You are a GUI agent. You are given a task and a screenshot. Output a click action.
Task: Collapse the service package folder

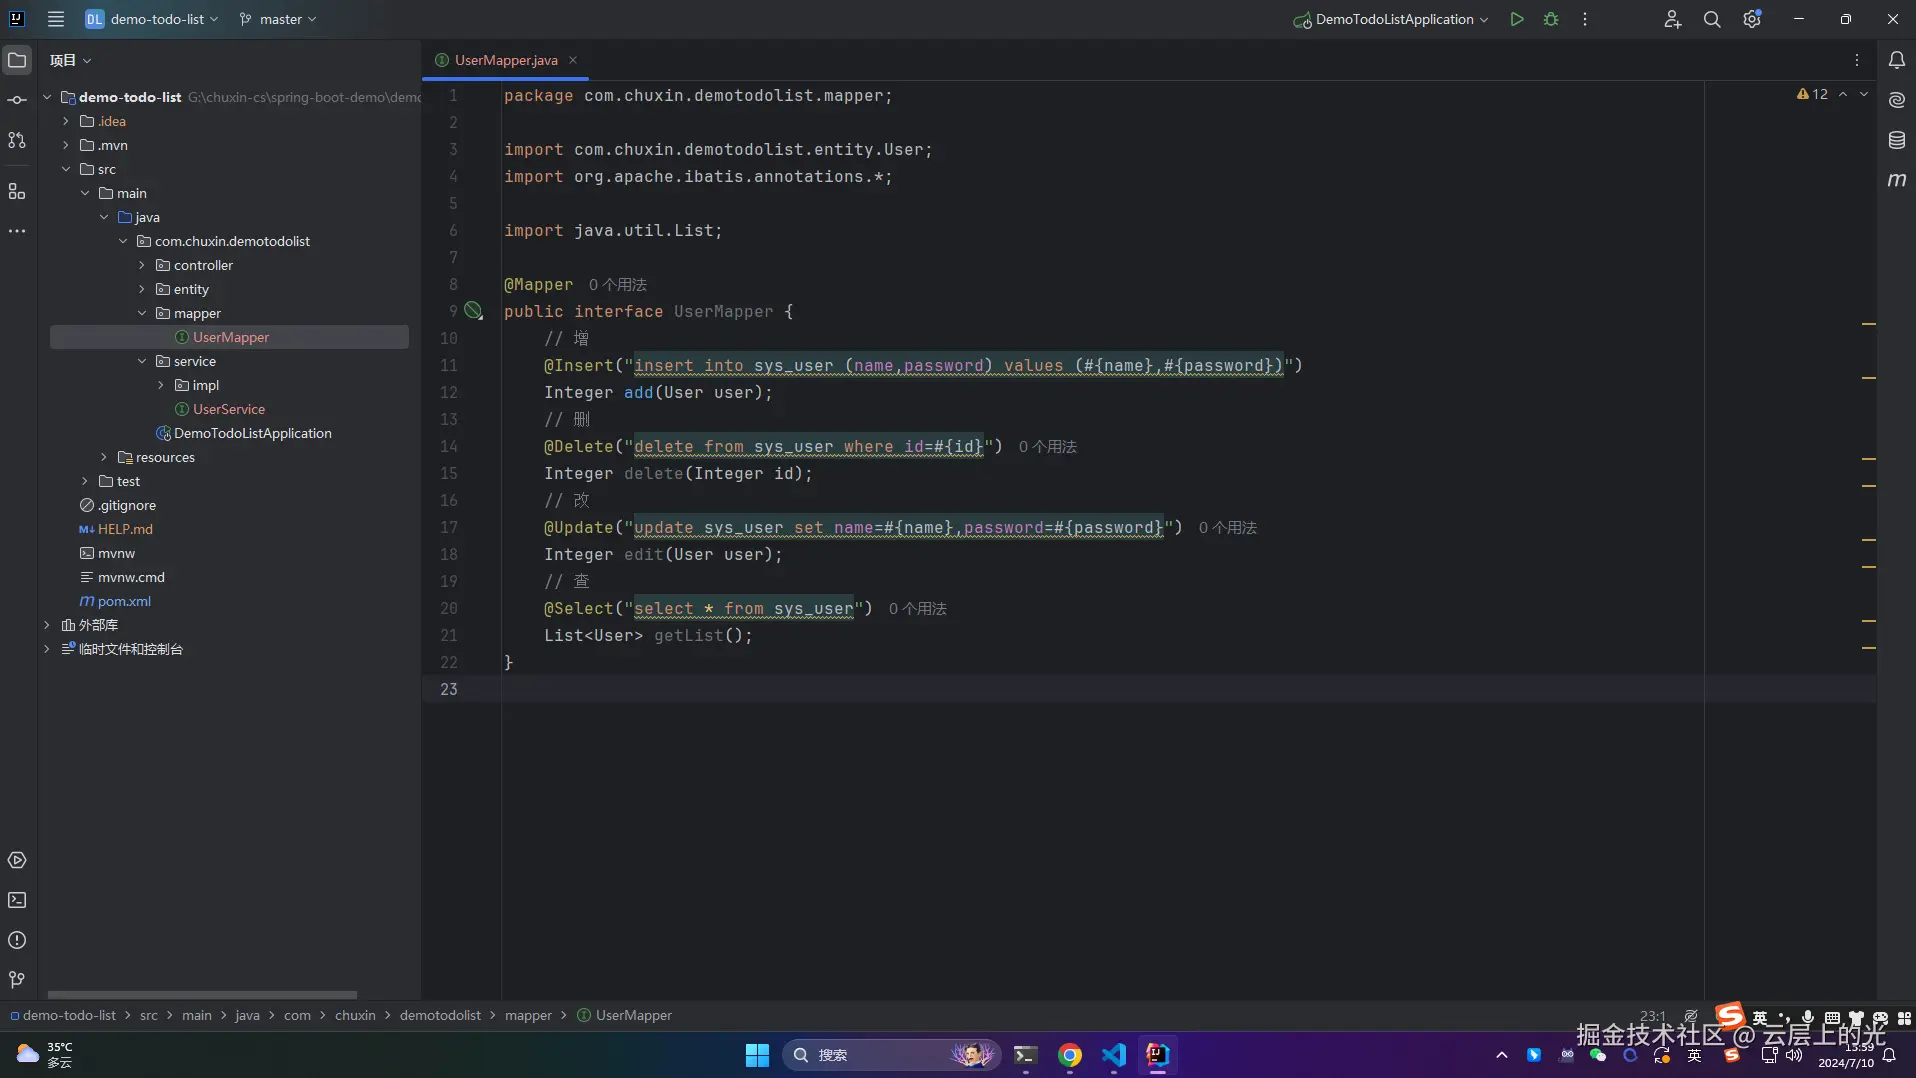tap(142, 361)
